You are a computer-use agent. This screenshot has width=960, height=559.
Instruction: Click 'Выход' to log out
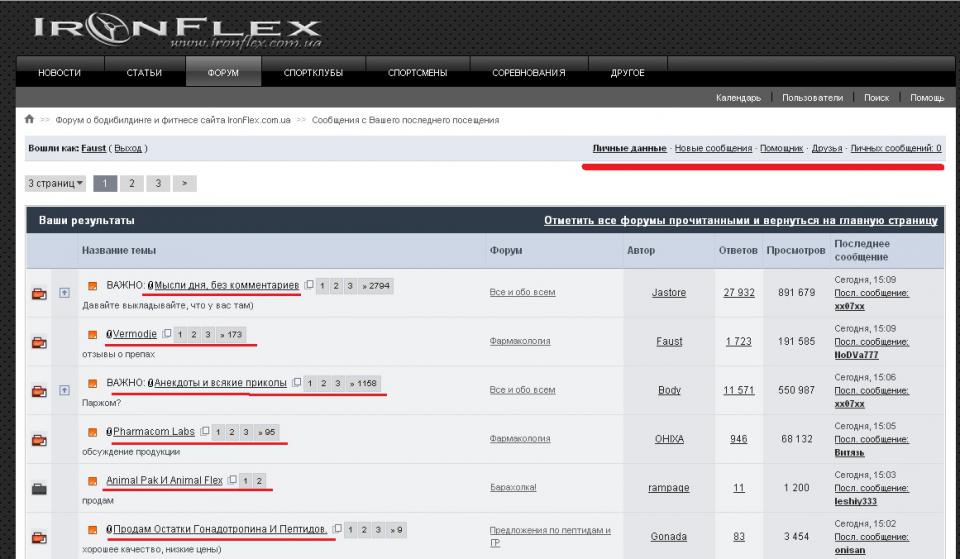point(128,148)
